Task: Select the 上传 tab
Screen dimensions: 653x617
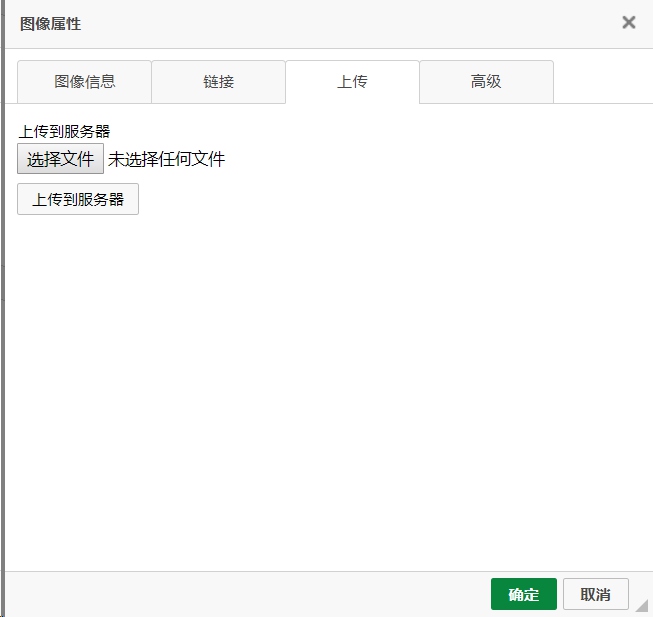Action: pyautogui.click(x=352, y=82)
